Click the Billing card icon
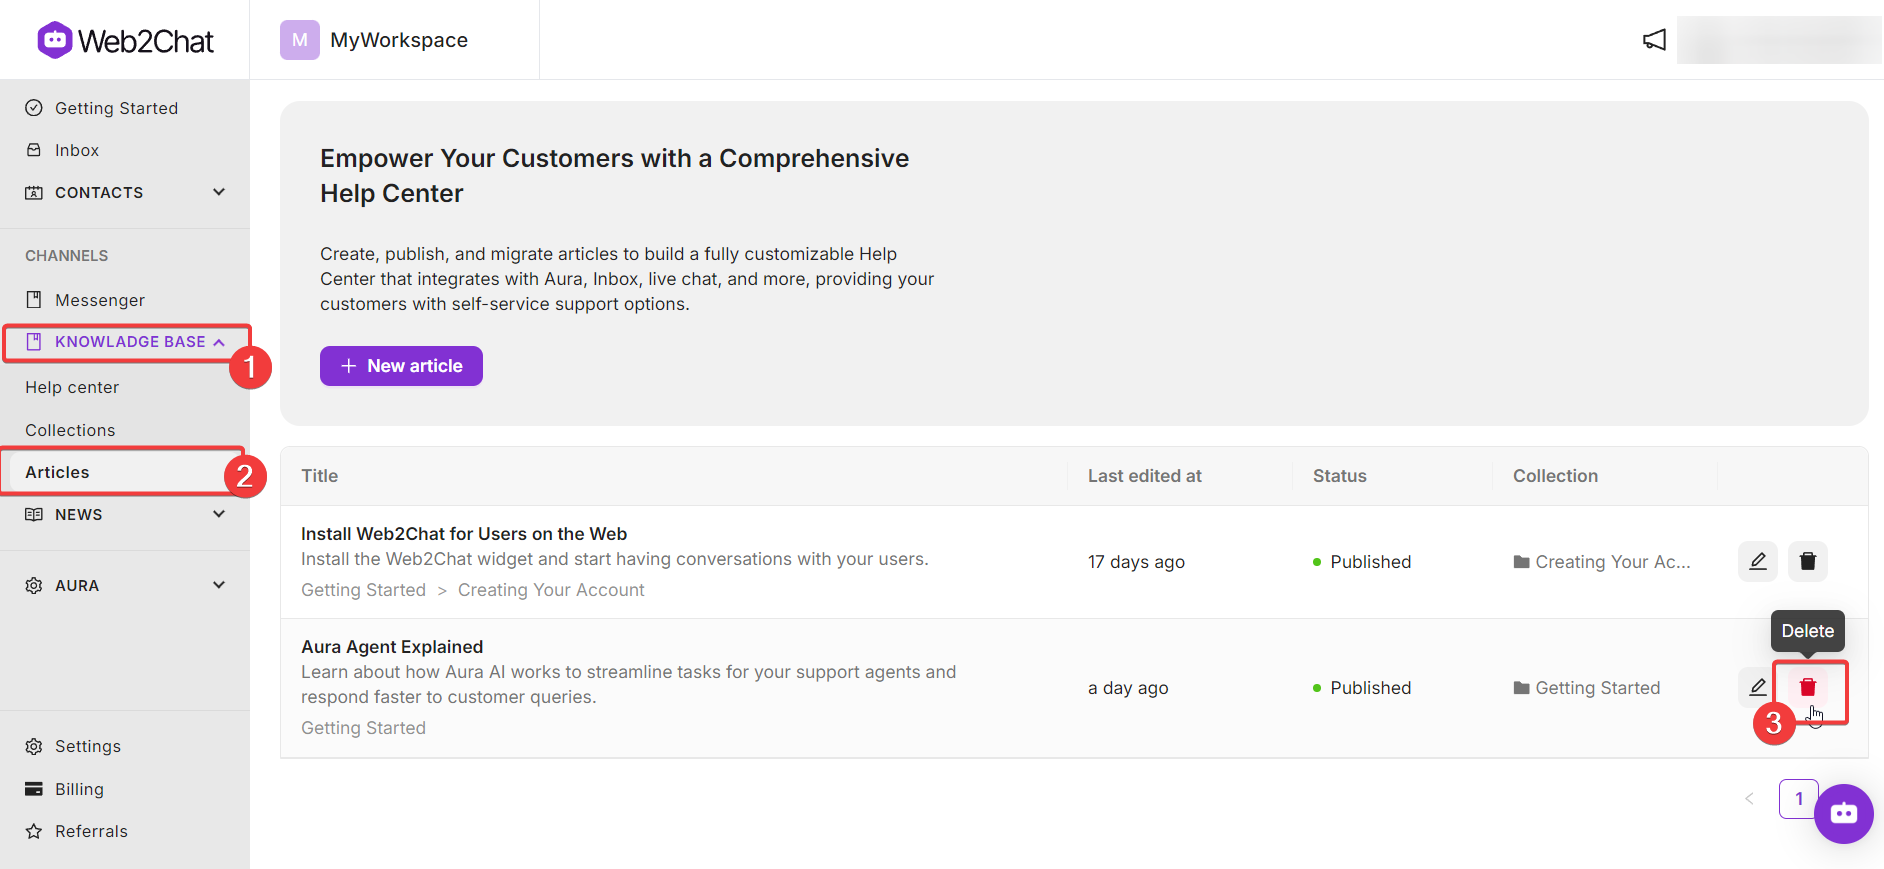Image resolution: width=1884 pixels, height=869 pixels. pos(34,789)
